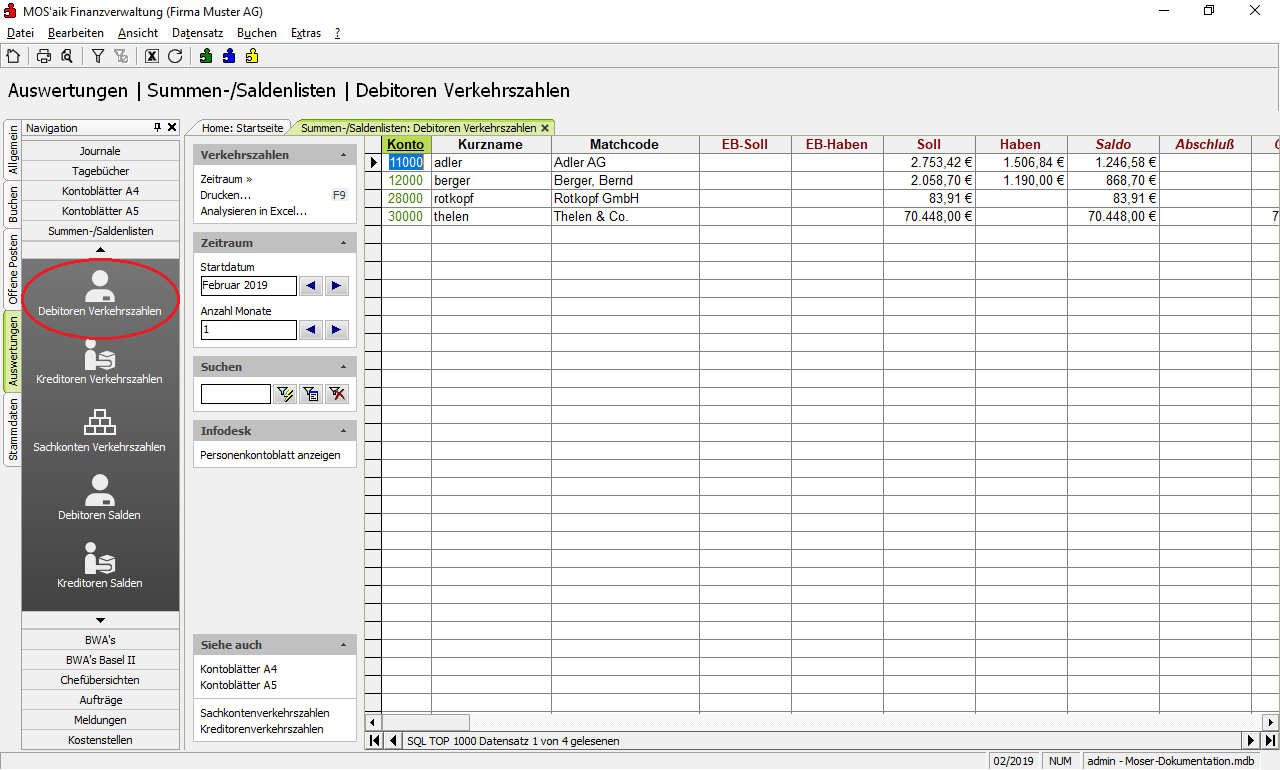Image resolution: width=1280 pixels, height=770 pixels.
Task: Pin the Navigation panel
Action: (157, 128)
